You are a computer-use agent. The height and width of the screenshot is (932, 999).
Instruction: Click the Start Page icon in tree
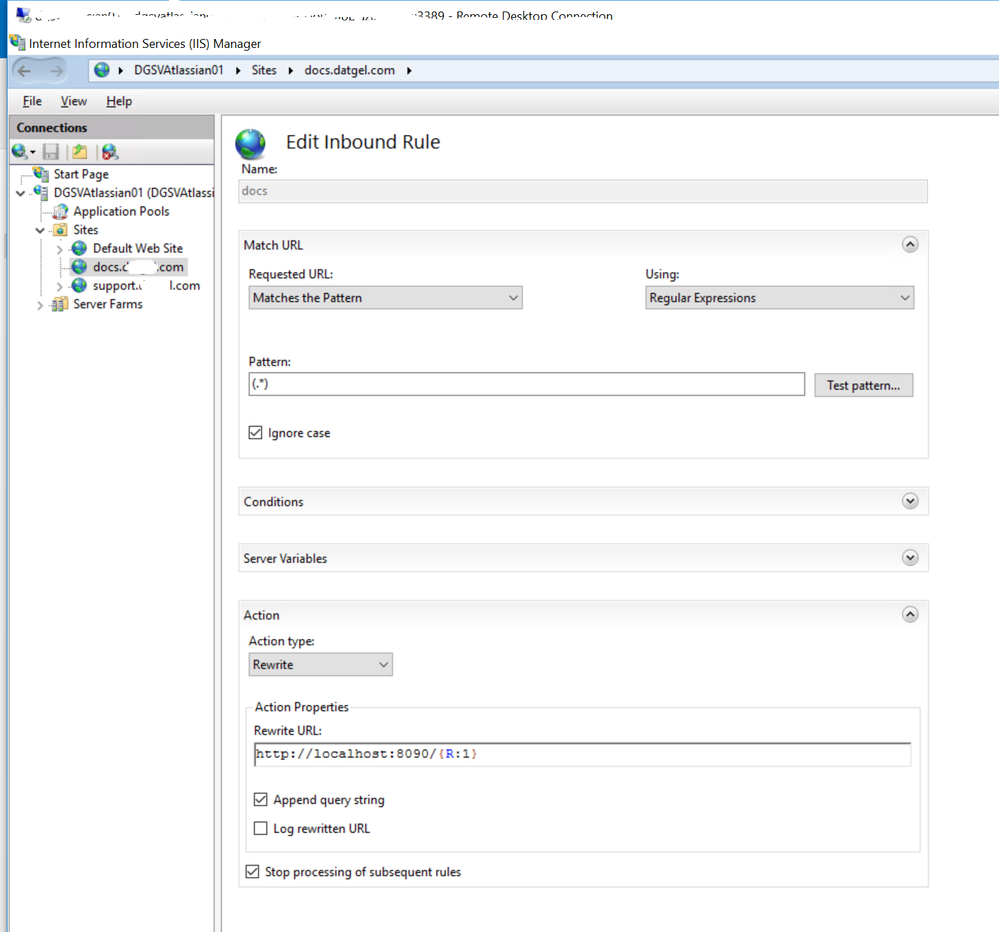coord(41,173)
